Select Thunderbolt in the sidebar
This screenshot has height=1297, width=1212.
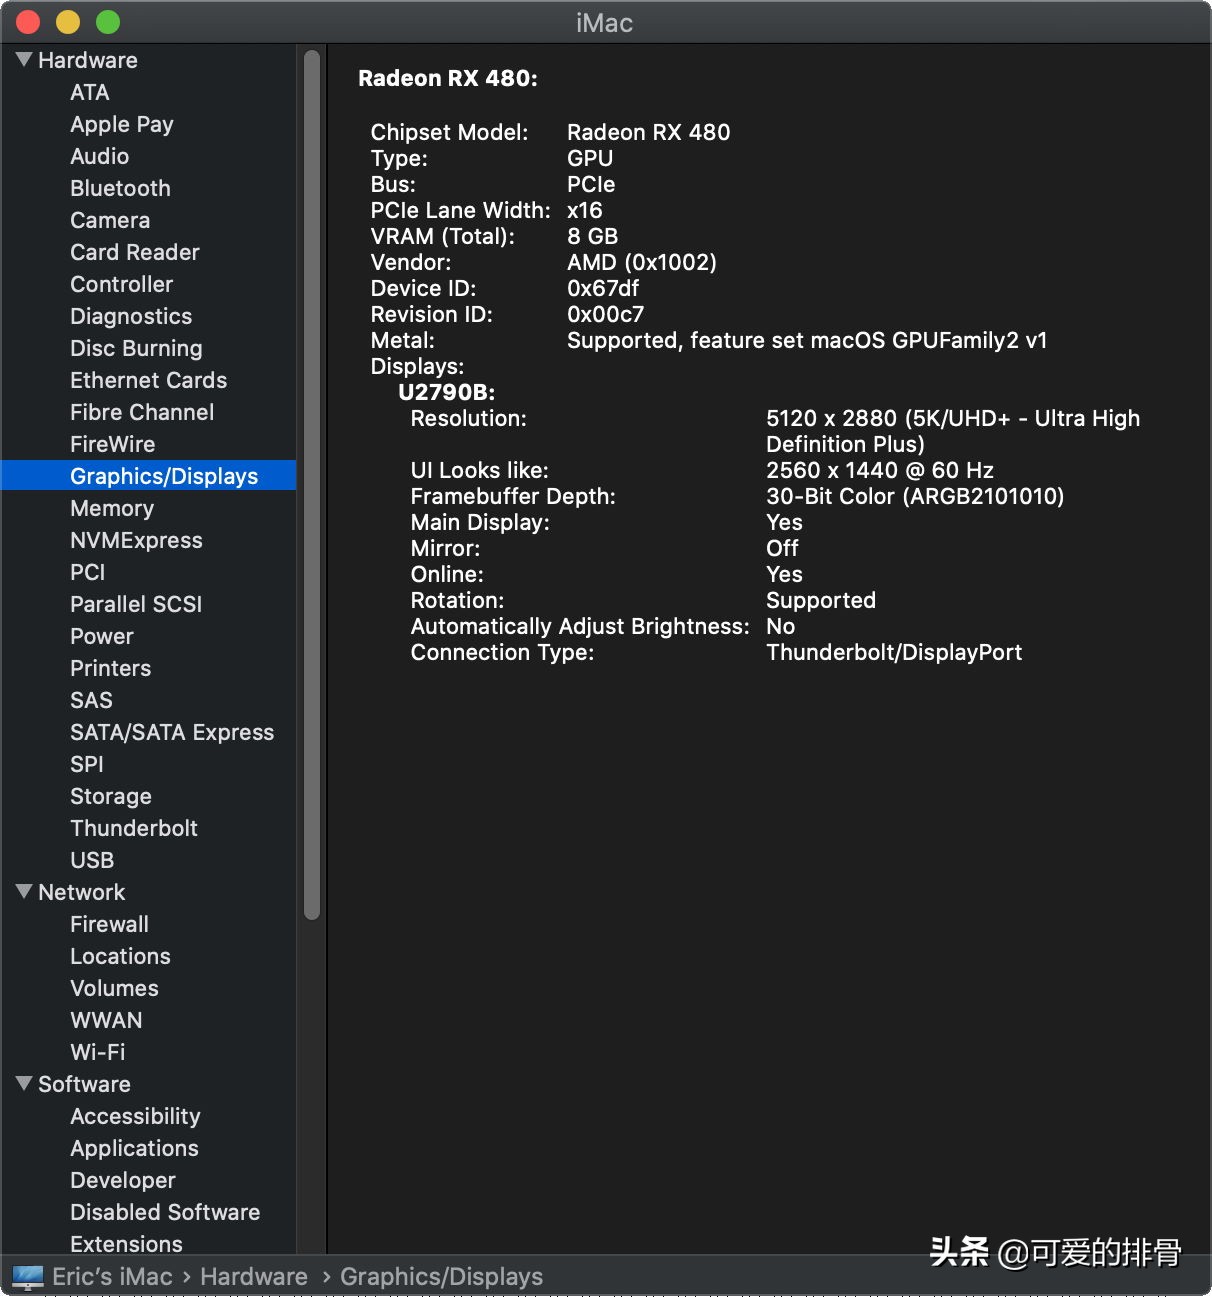pyautogui.click(x=134, y=828)
